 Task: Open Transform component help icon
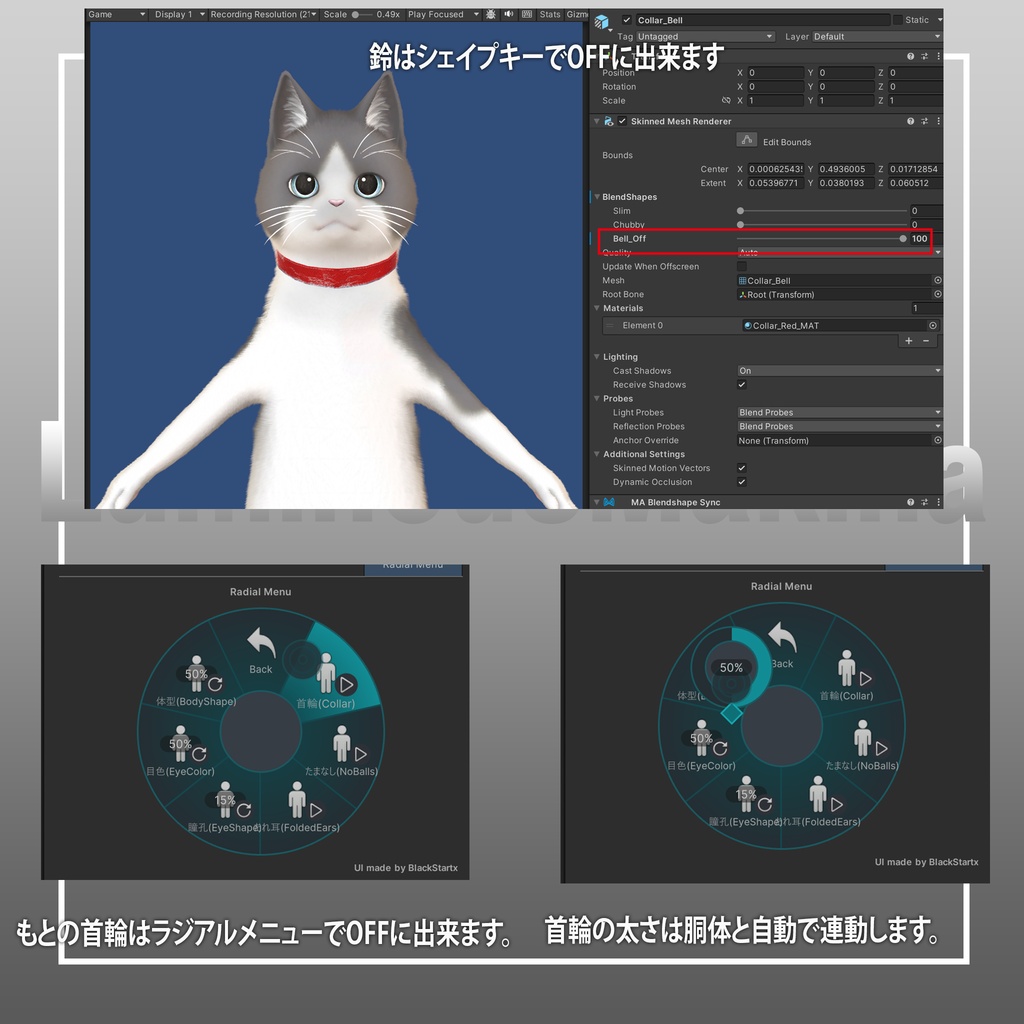tap(910, 56)
